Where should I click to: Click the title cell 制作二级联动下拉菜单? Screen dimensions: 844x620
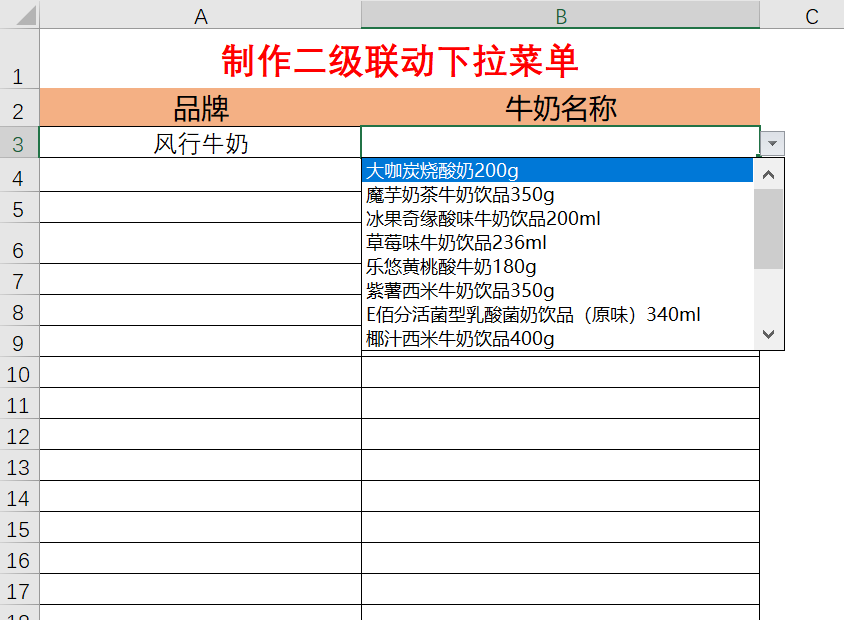pyautogui.click(x=399, y=59)
